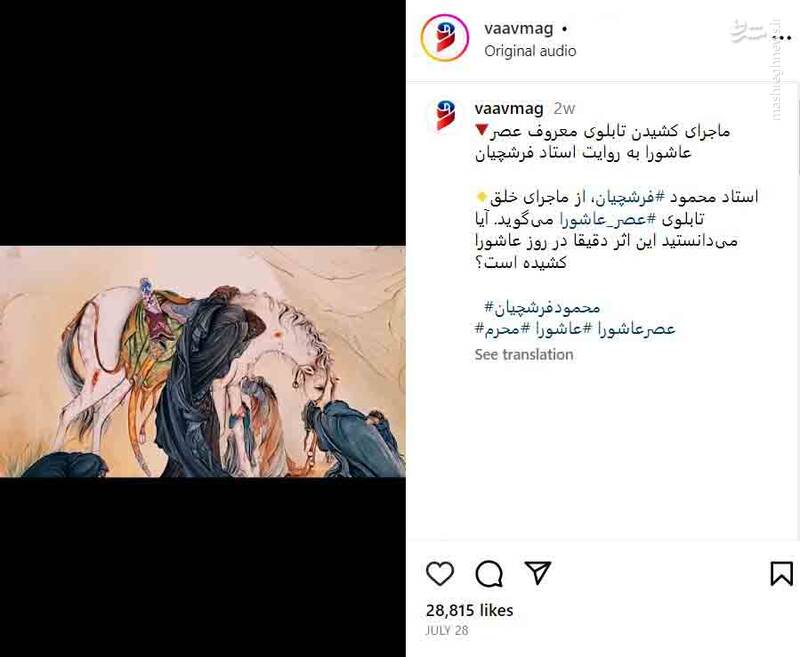
Task: Open hashtag #عصرعاشورا
Action: 629,328
